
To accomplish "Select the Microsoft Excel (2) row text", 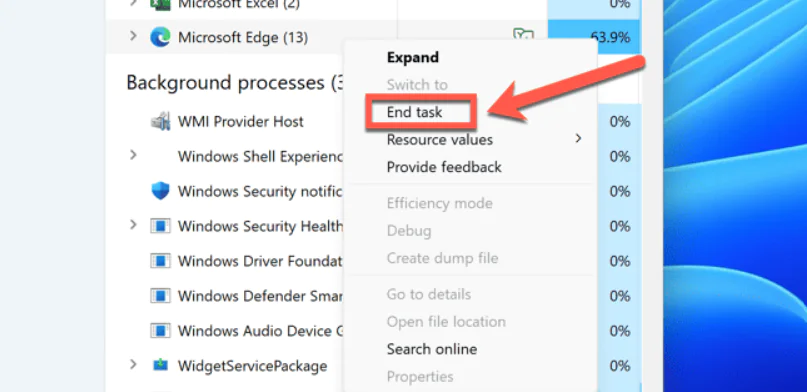I will pos(239,4).
